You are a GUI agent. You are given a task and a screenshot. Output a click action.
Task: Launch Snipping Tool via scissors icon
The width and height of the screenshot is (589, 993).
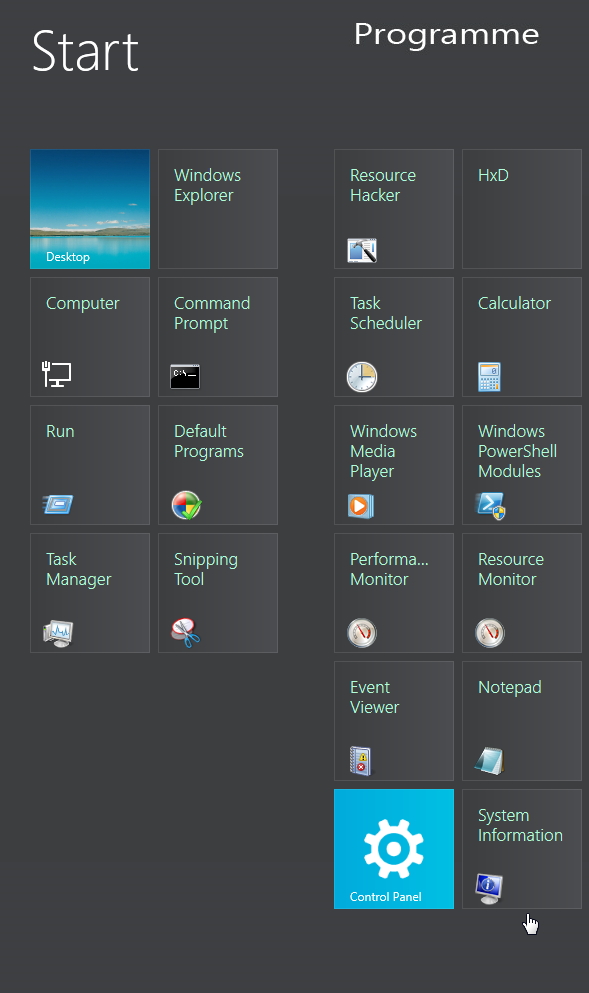[186, 633]
